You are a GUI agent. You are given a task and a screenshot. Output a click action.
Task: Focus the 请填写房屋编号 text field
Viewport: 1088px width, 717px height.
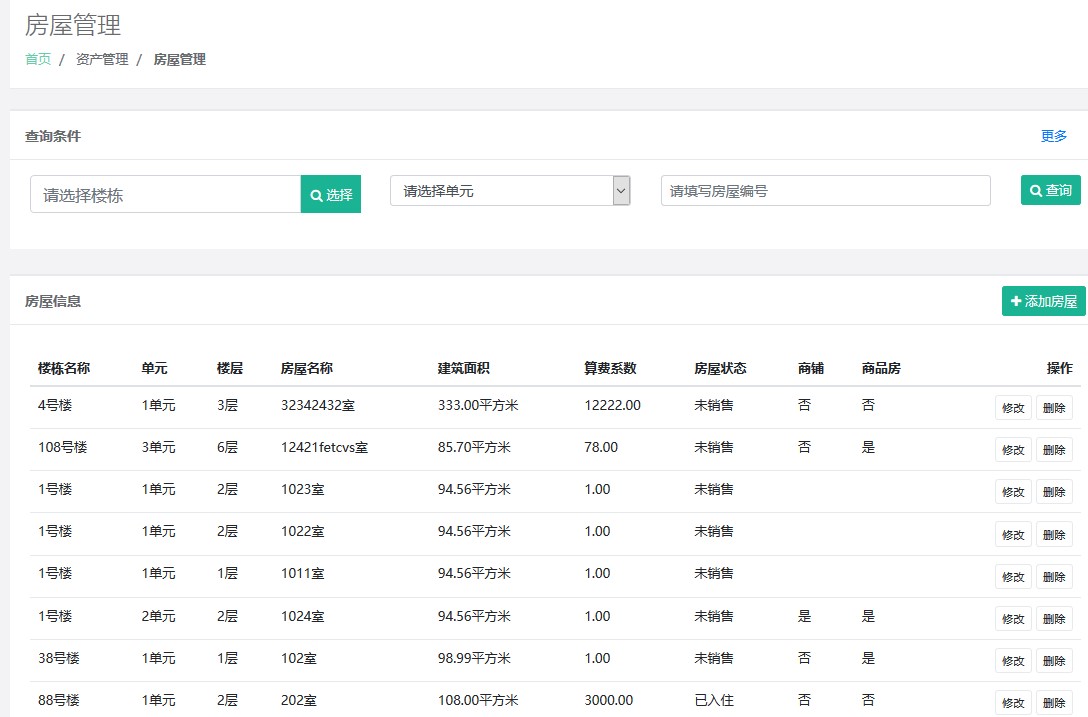[825, 191]
